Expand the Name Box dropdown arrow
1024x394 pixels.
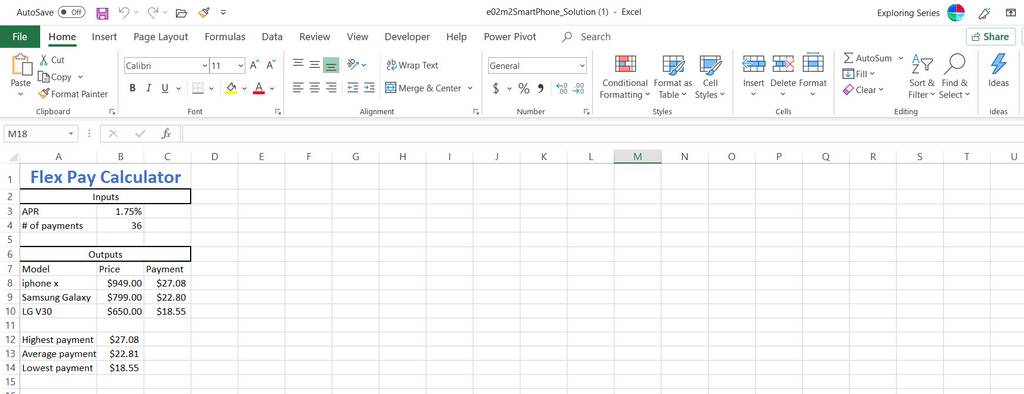pos(71,133)
